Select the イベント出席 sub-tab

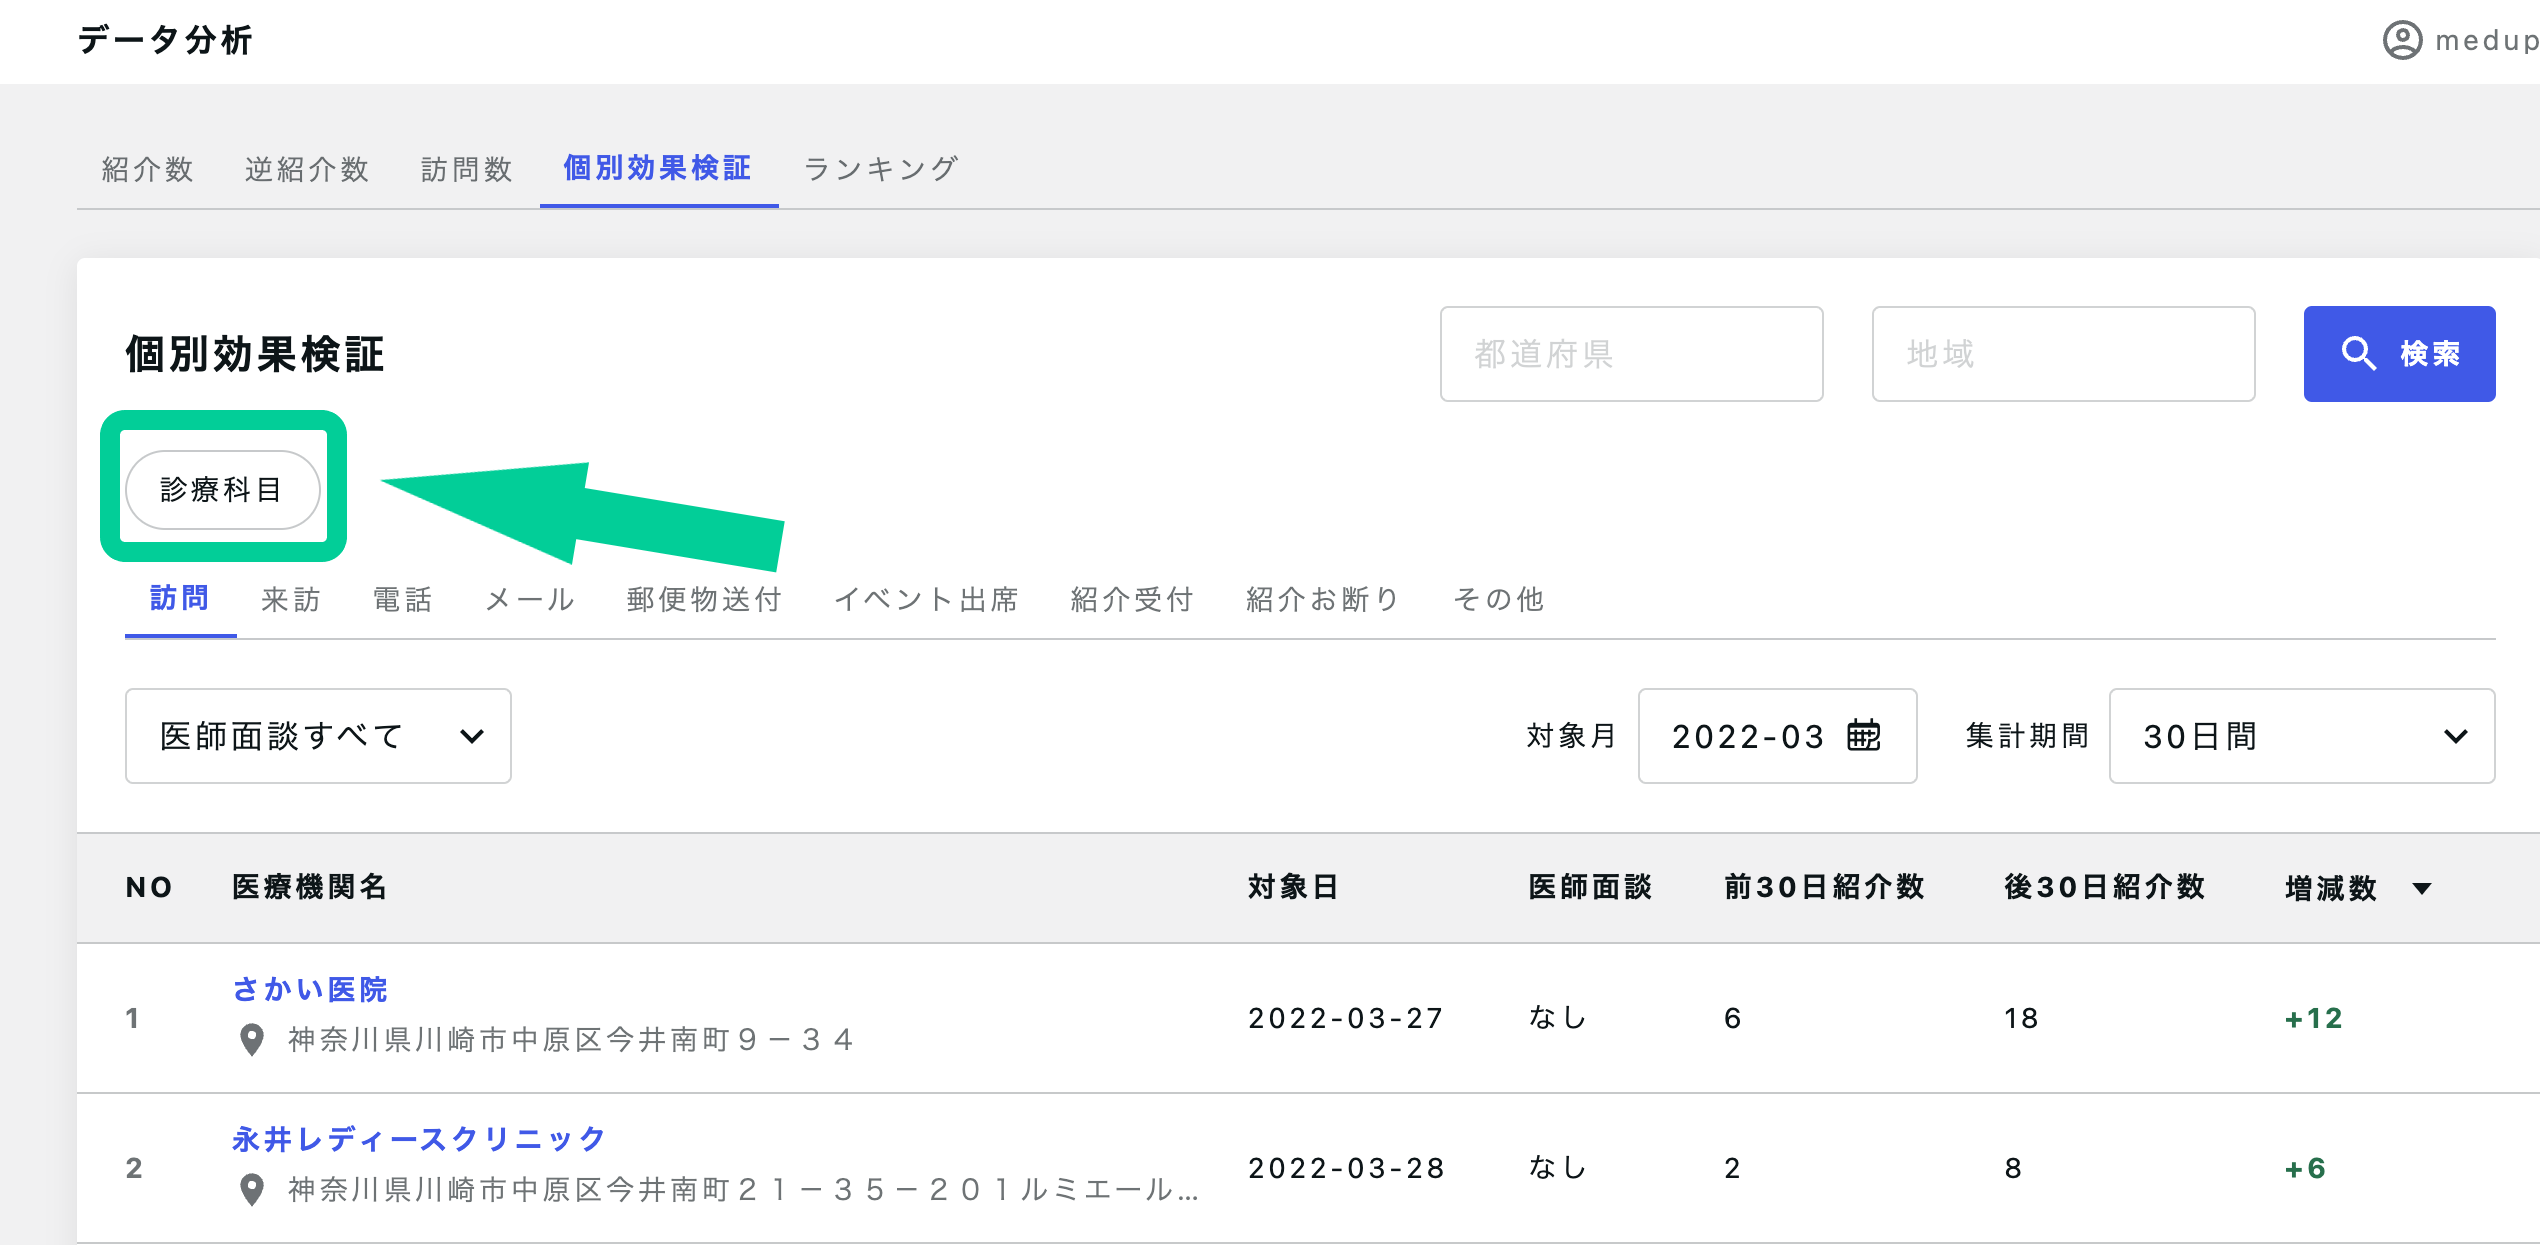point(926,599)
